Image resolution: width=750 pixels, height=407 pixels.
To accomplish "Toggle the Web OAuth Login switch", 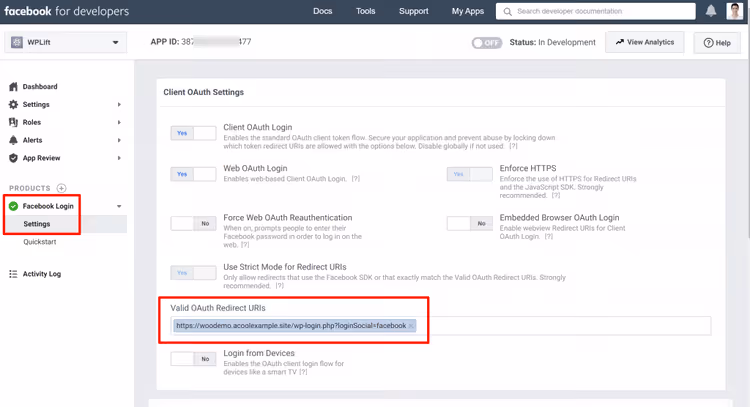I will [x=193, y=174].
